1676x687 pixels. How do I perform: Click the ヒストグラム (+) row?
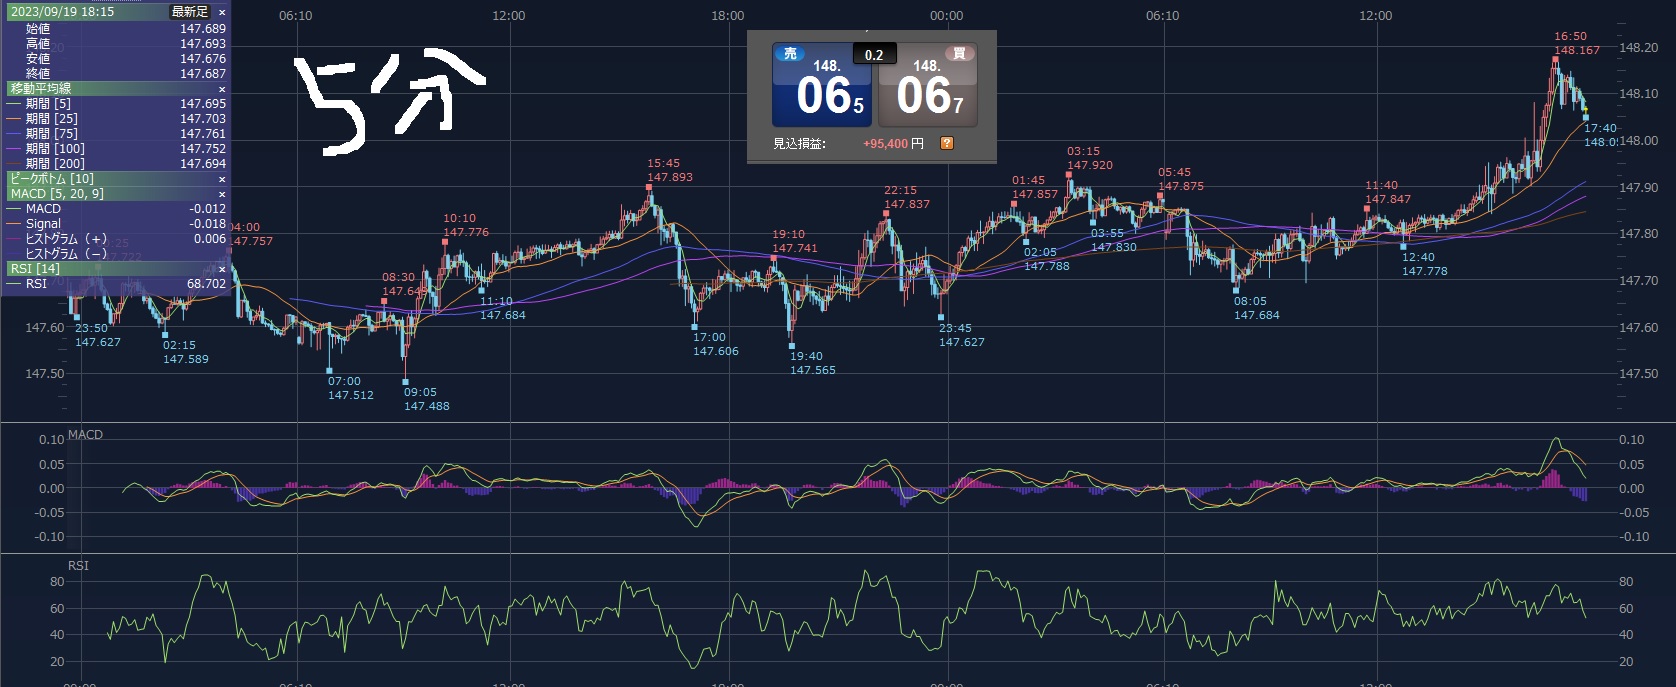[x=116, y=239]
